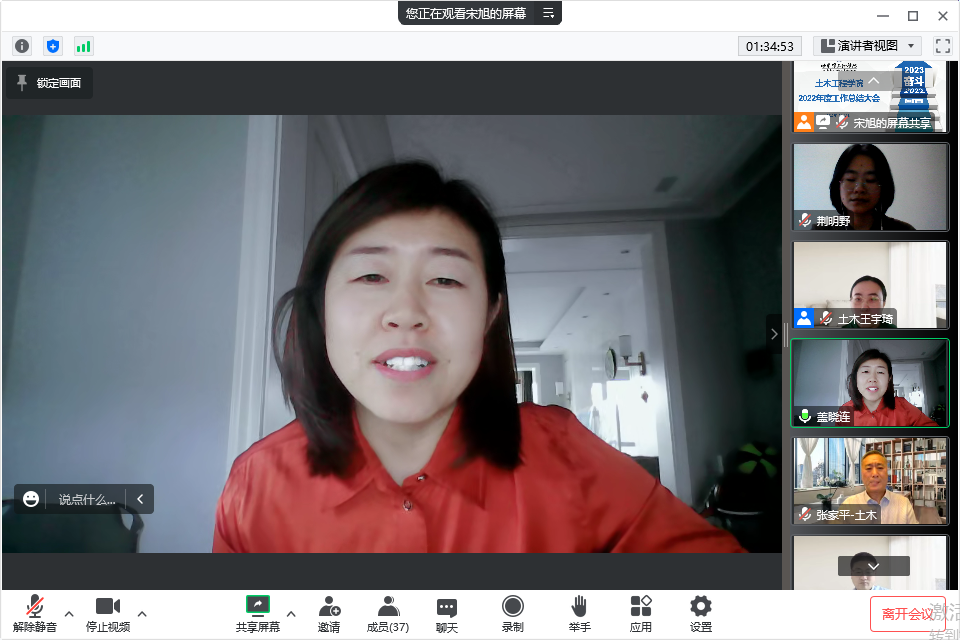The width and height of the screenshot is (960, 640).
Task: Open the 邀请 invite icon
Action: (329, 613)
